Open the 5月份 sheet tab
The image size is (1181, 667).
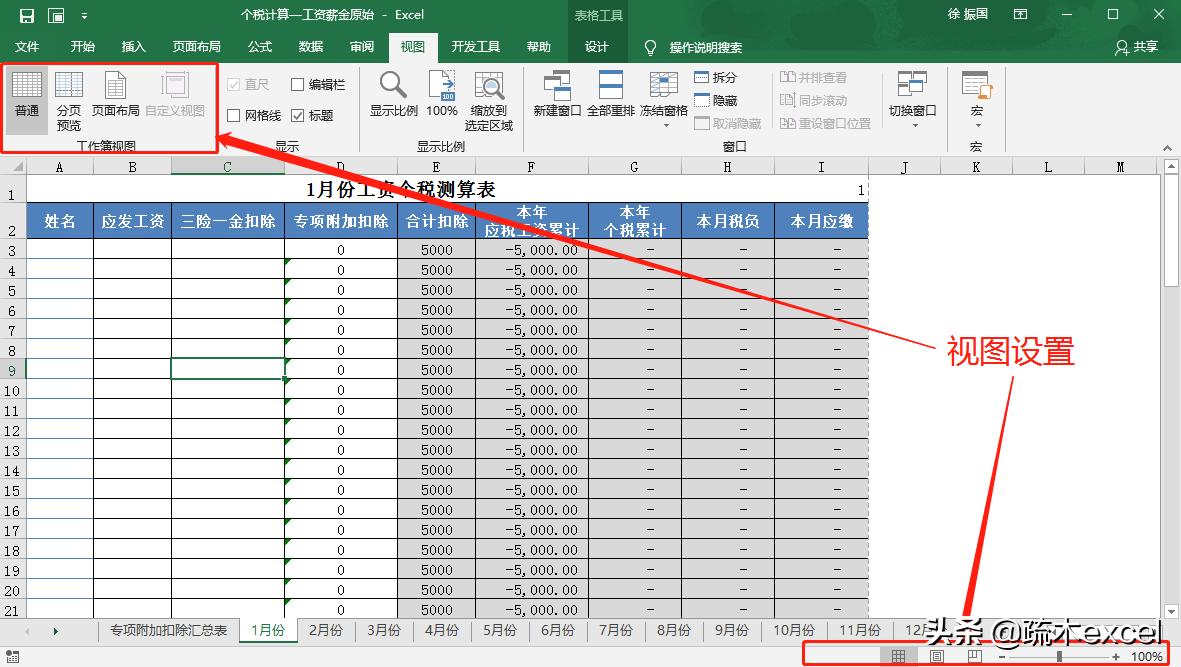coord(500,631)
